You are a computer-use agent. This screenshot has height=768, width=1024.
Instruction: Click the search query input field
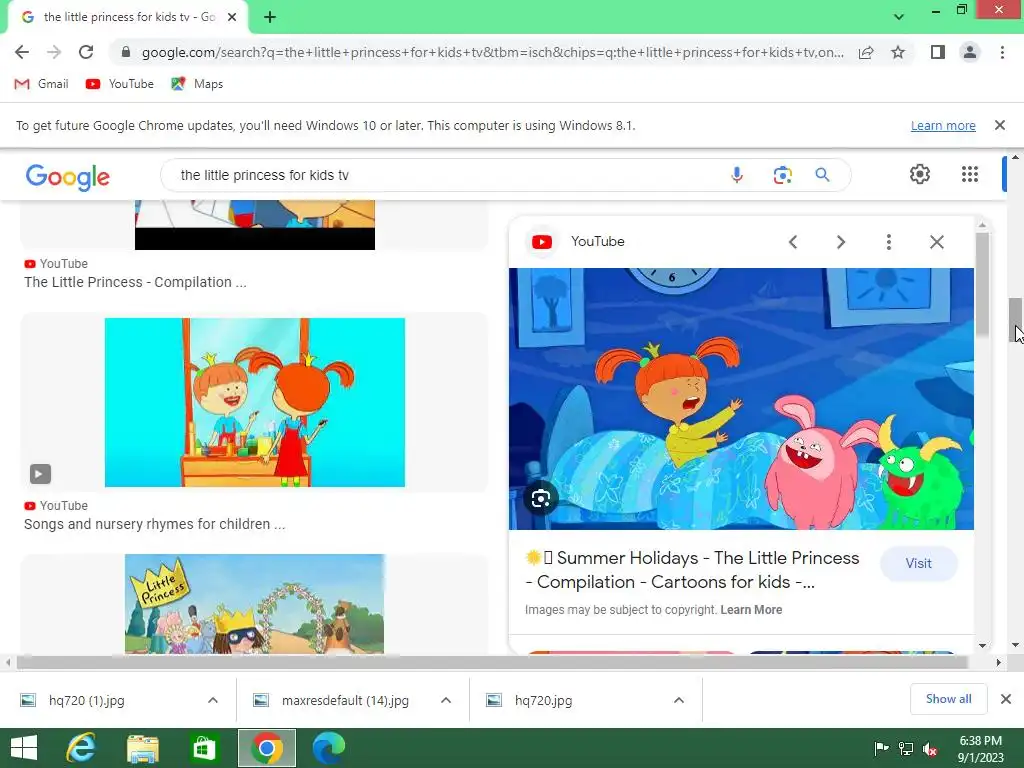tap(444, 175)
